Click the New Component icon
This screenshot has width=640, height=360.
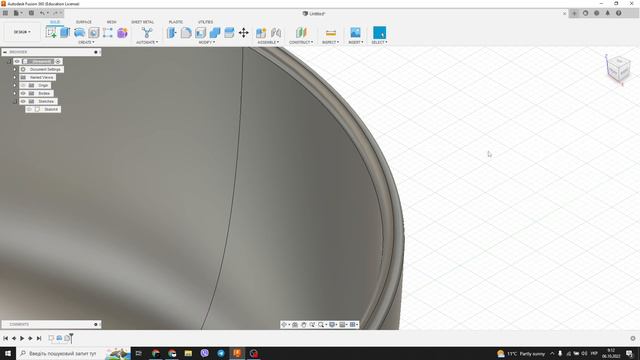point(261,33)
